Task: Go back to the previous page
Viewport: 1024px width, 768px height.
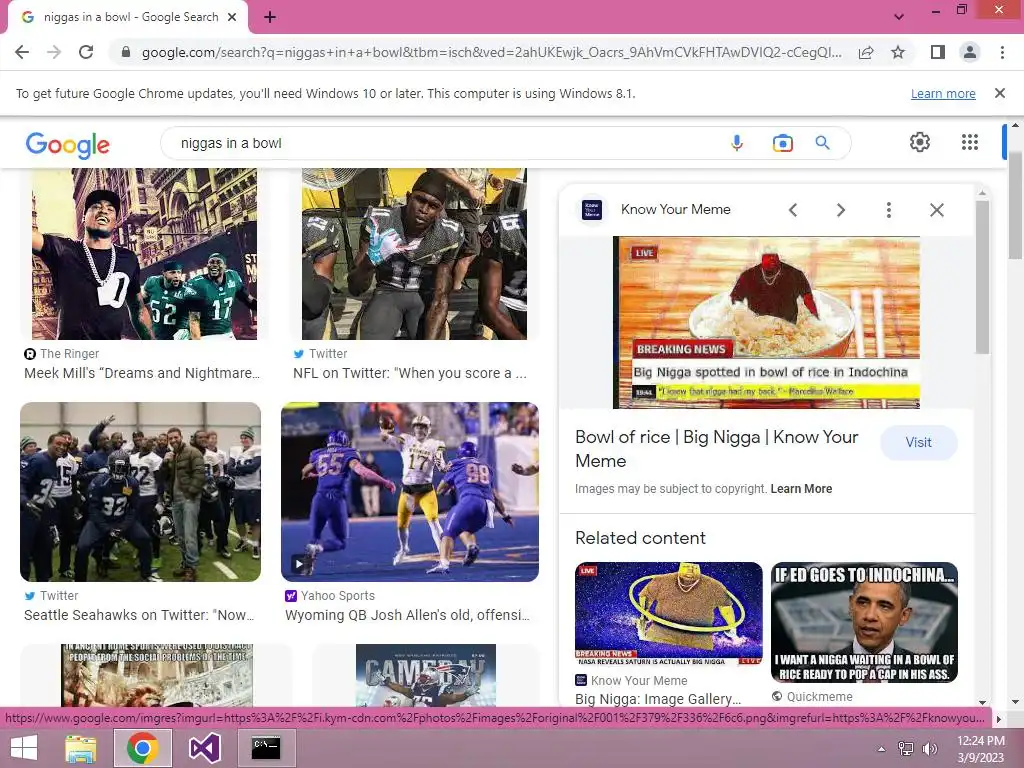Action: click(x=22, y=52)
